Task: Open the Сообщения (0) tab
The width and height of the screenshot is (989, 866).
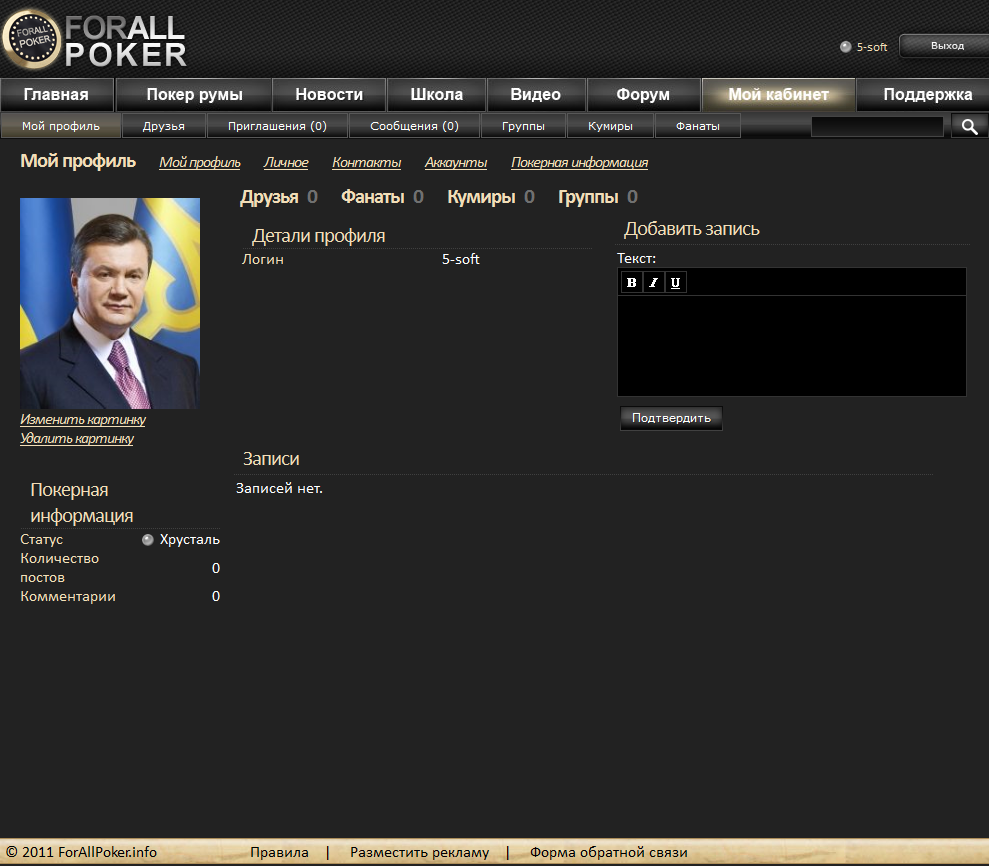Action: pos(414,126)
